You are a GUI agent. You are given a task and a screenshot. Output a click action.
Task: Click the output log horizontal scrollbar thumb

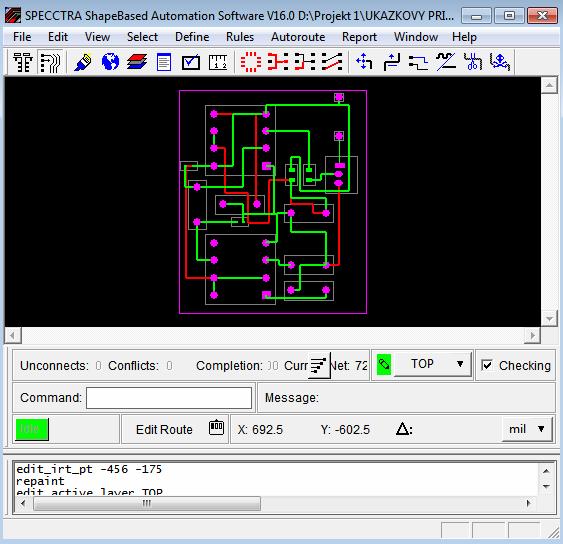click(x=147, y=503)
